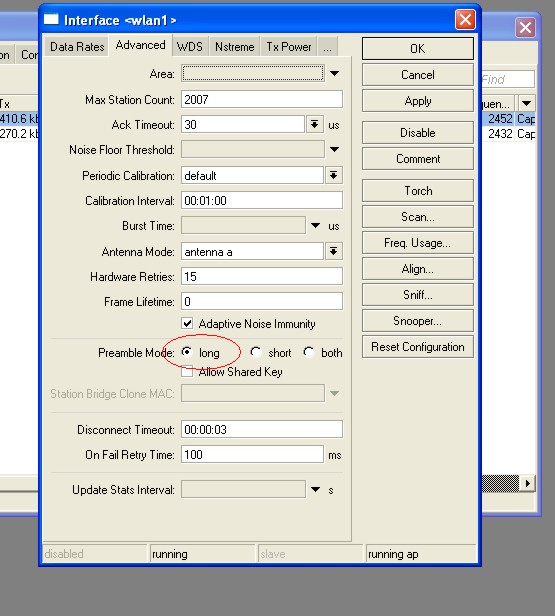Select short preamble mode
This screenshot has width=555, height=616.
(256, 352)
